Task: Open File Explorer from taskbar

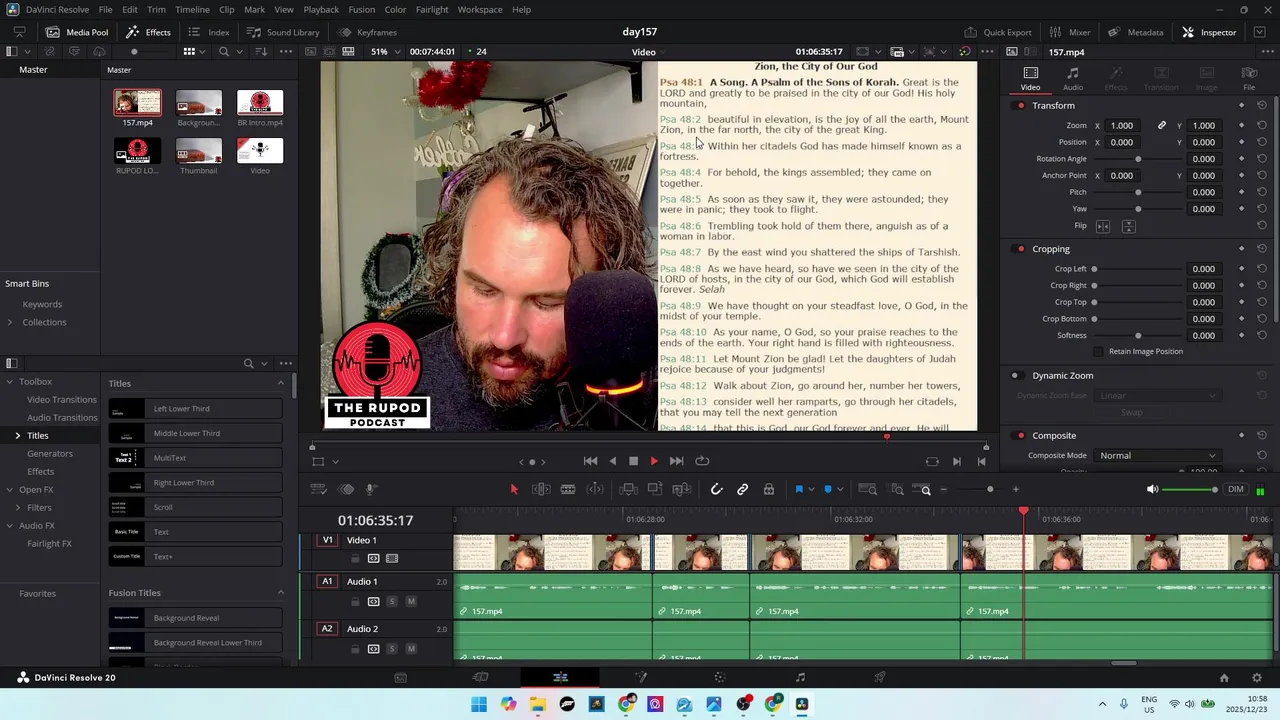Action: coord(538,705)
